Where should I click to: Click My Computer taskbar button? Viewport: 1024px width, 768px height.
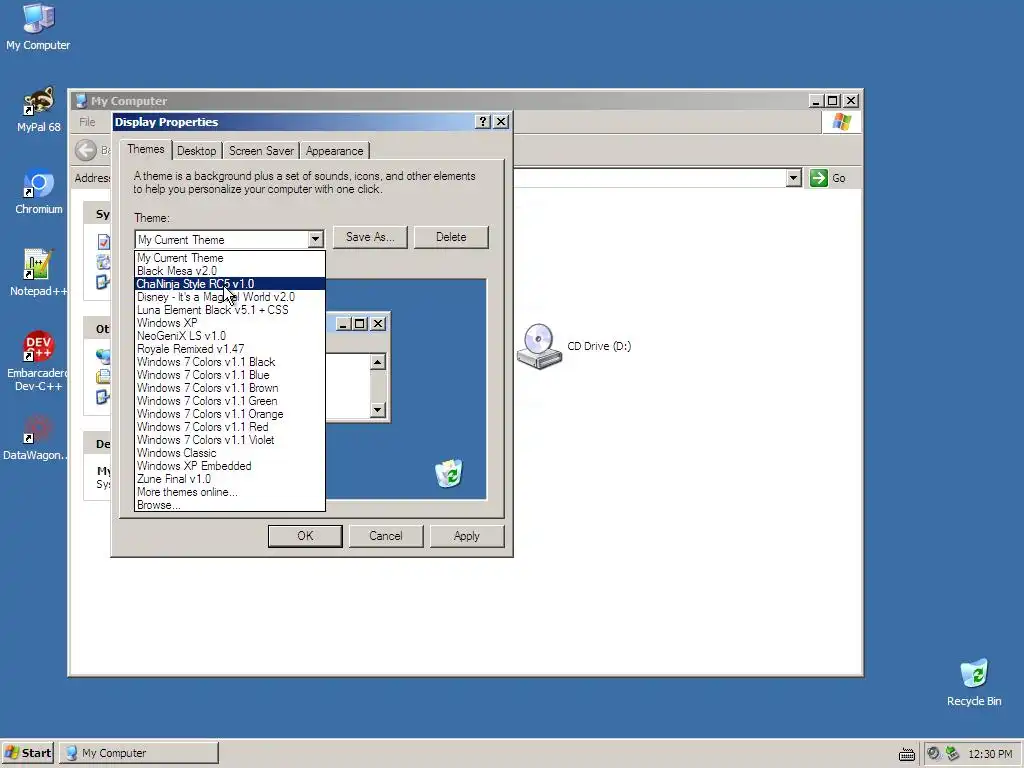(139, 753)
